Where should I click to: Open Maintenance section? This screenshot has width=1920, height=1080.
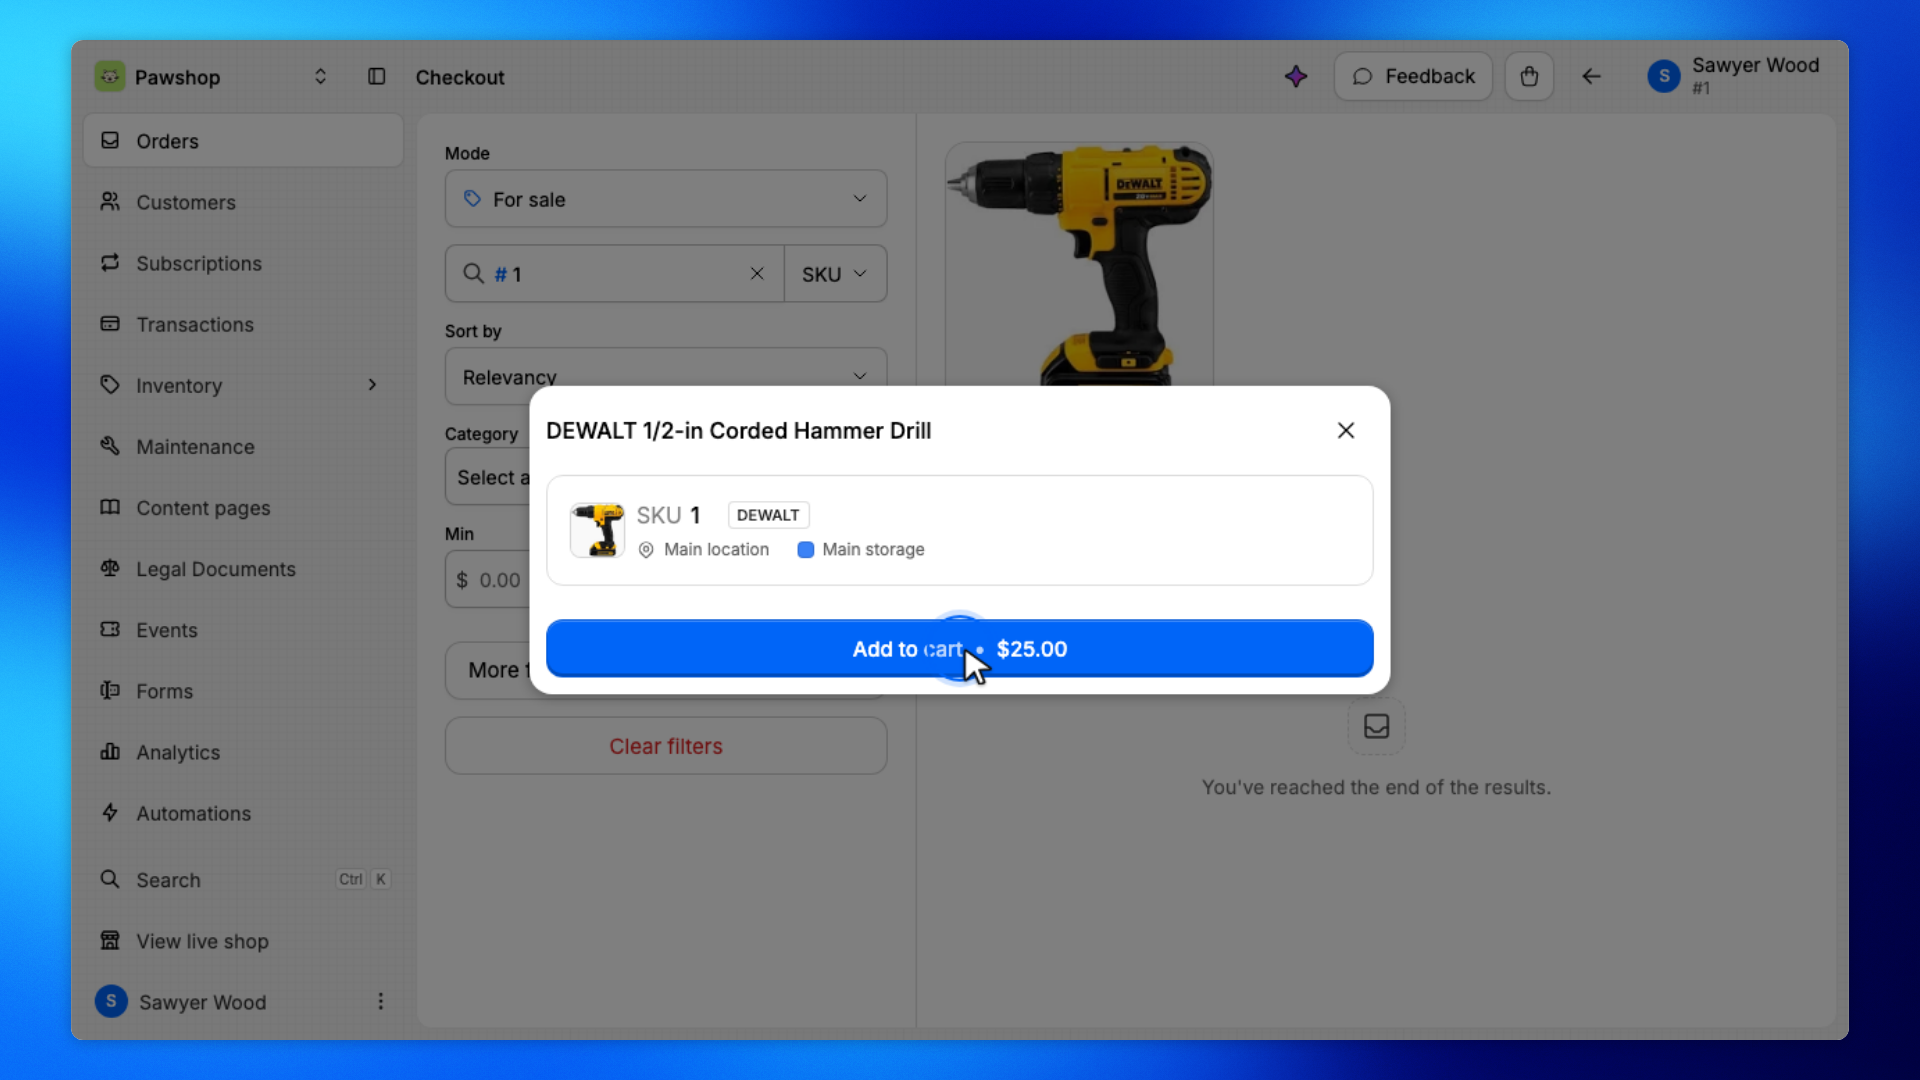tap(243, 446)
